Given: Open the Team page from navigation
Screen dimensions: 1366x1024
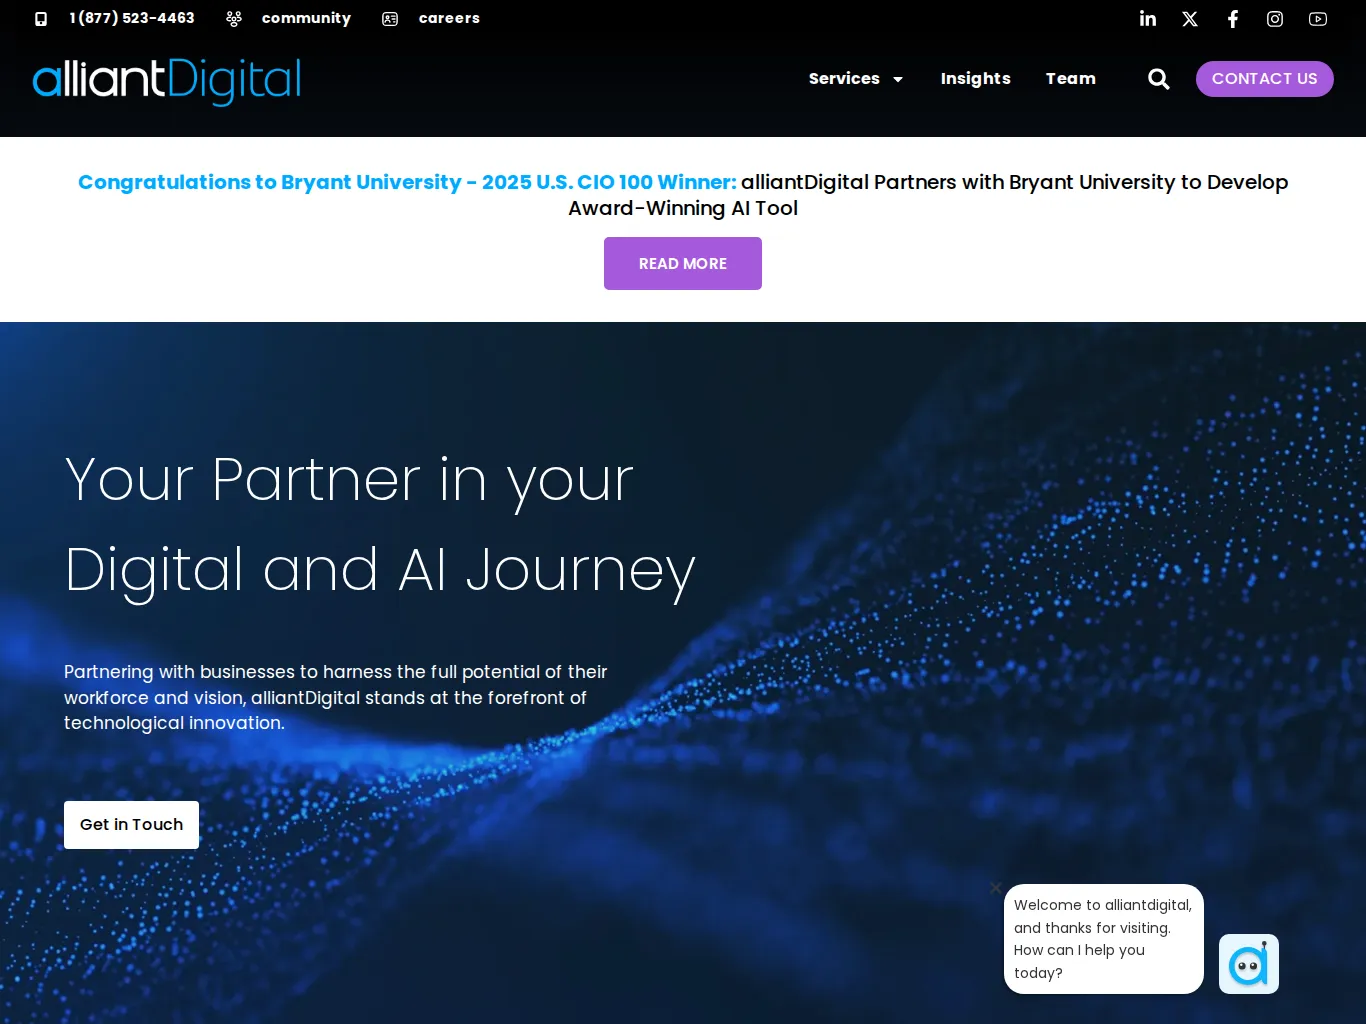Looking at the screenshot, I should click(1070, 78).
